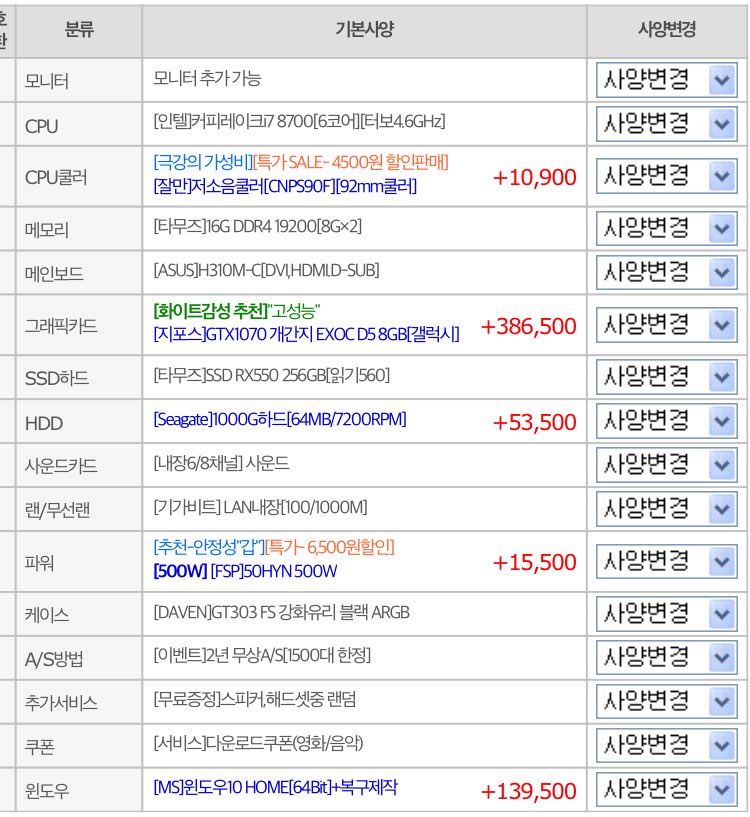Open the 사양변경 dropdown for 케이스 row
This screenshot has height=817, width=750.
tap(666, 614)
